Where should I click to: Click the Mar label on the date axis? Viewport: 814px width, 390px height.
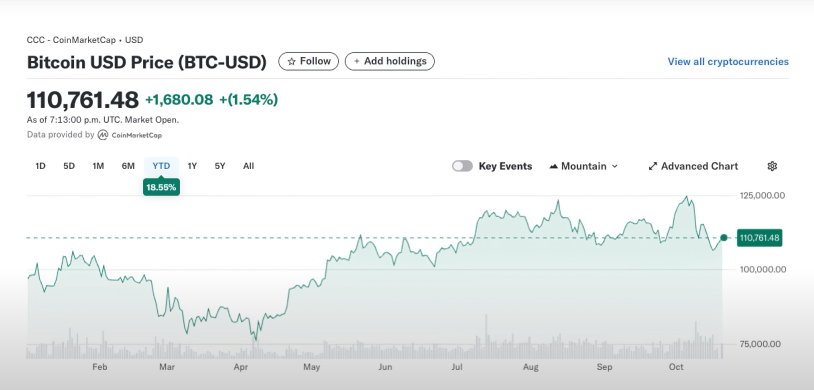coord(167,367)
